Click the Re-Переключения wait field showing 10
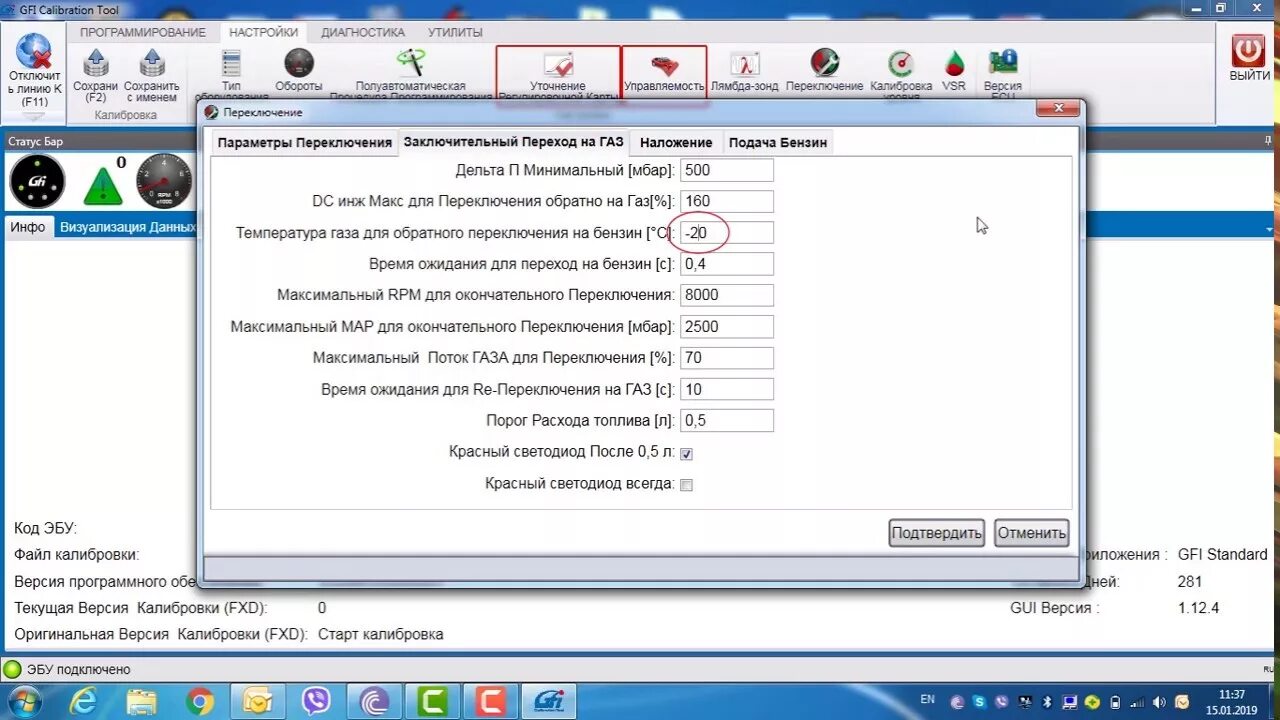Image resolution: width=1280 pixels, height=720 pixels. [x=727, y=389]
